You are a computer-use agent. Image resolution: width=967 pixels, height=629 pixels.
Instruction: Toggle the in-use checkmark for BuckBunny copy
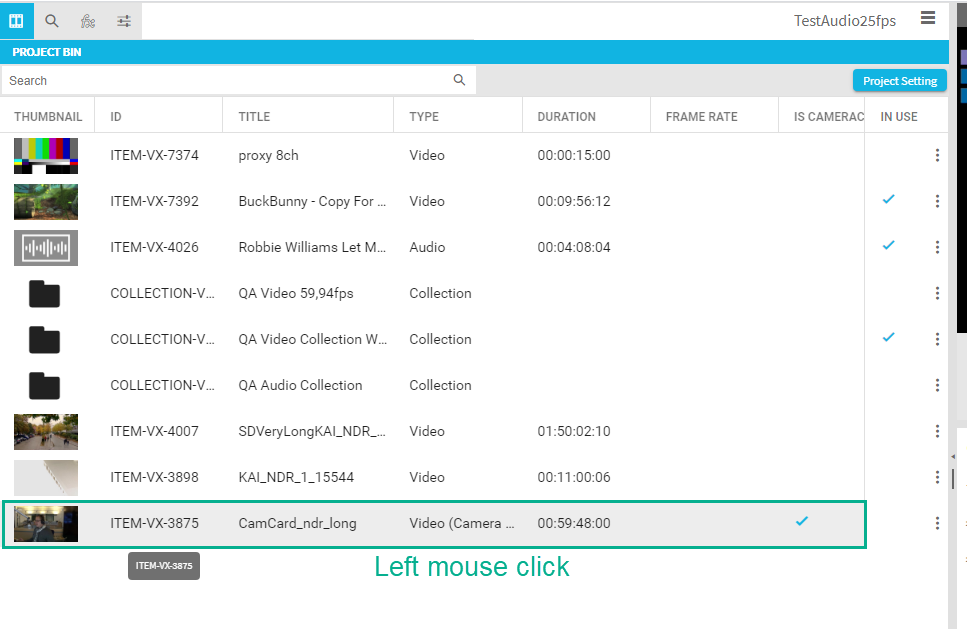[888, 200]
